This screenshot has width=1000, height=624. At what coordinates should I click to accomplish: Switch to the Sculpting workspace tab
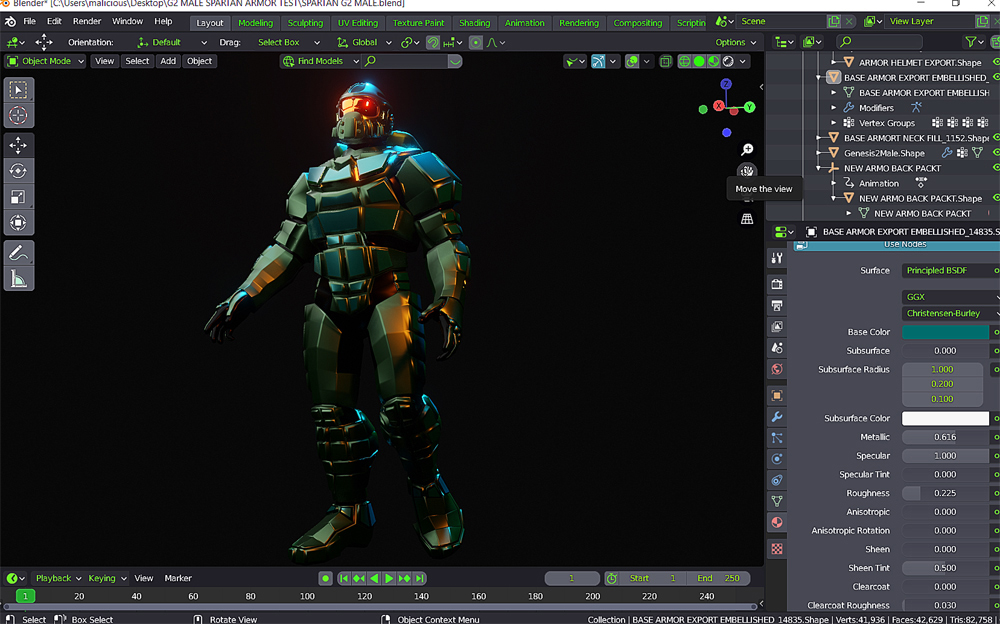pos(305,22)
